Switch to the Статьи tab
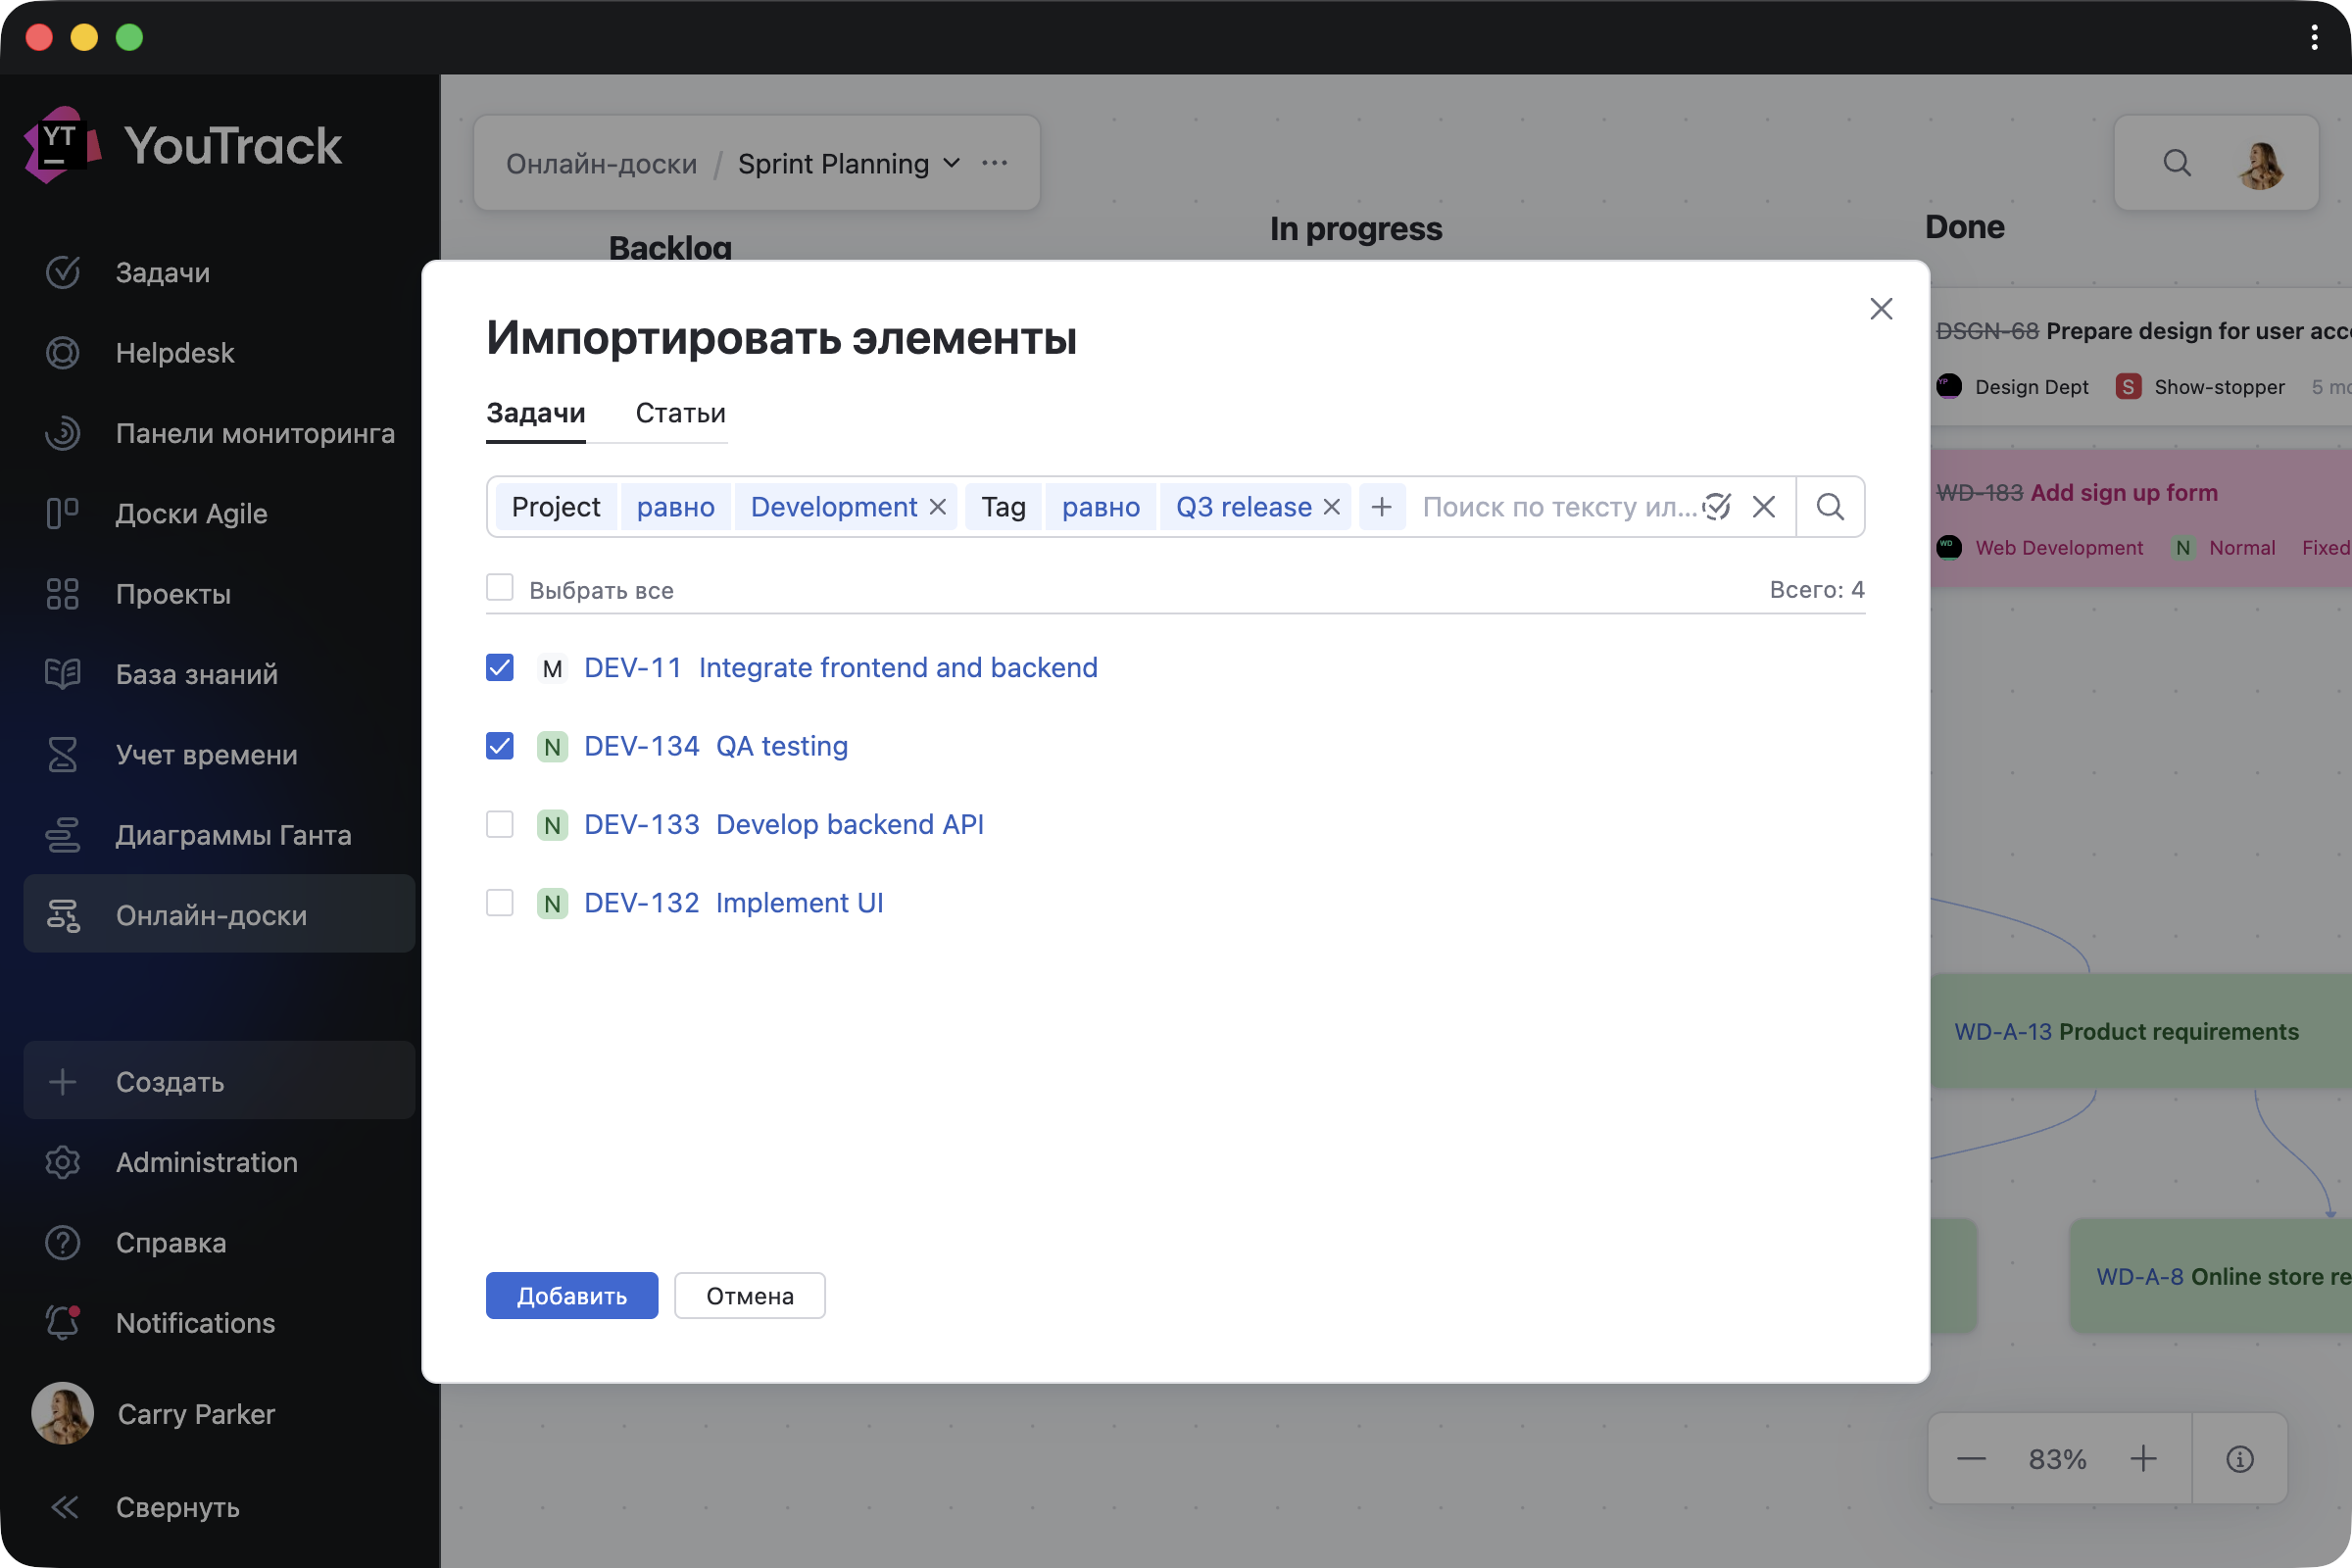This screenshot has width=2352, height=1568. [x=680, y=413]
